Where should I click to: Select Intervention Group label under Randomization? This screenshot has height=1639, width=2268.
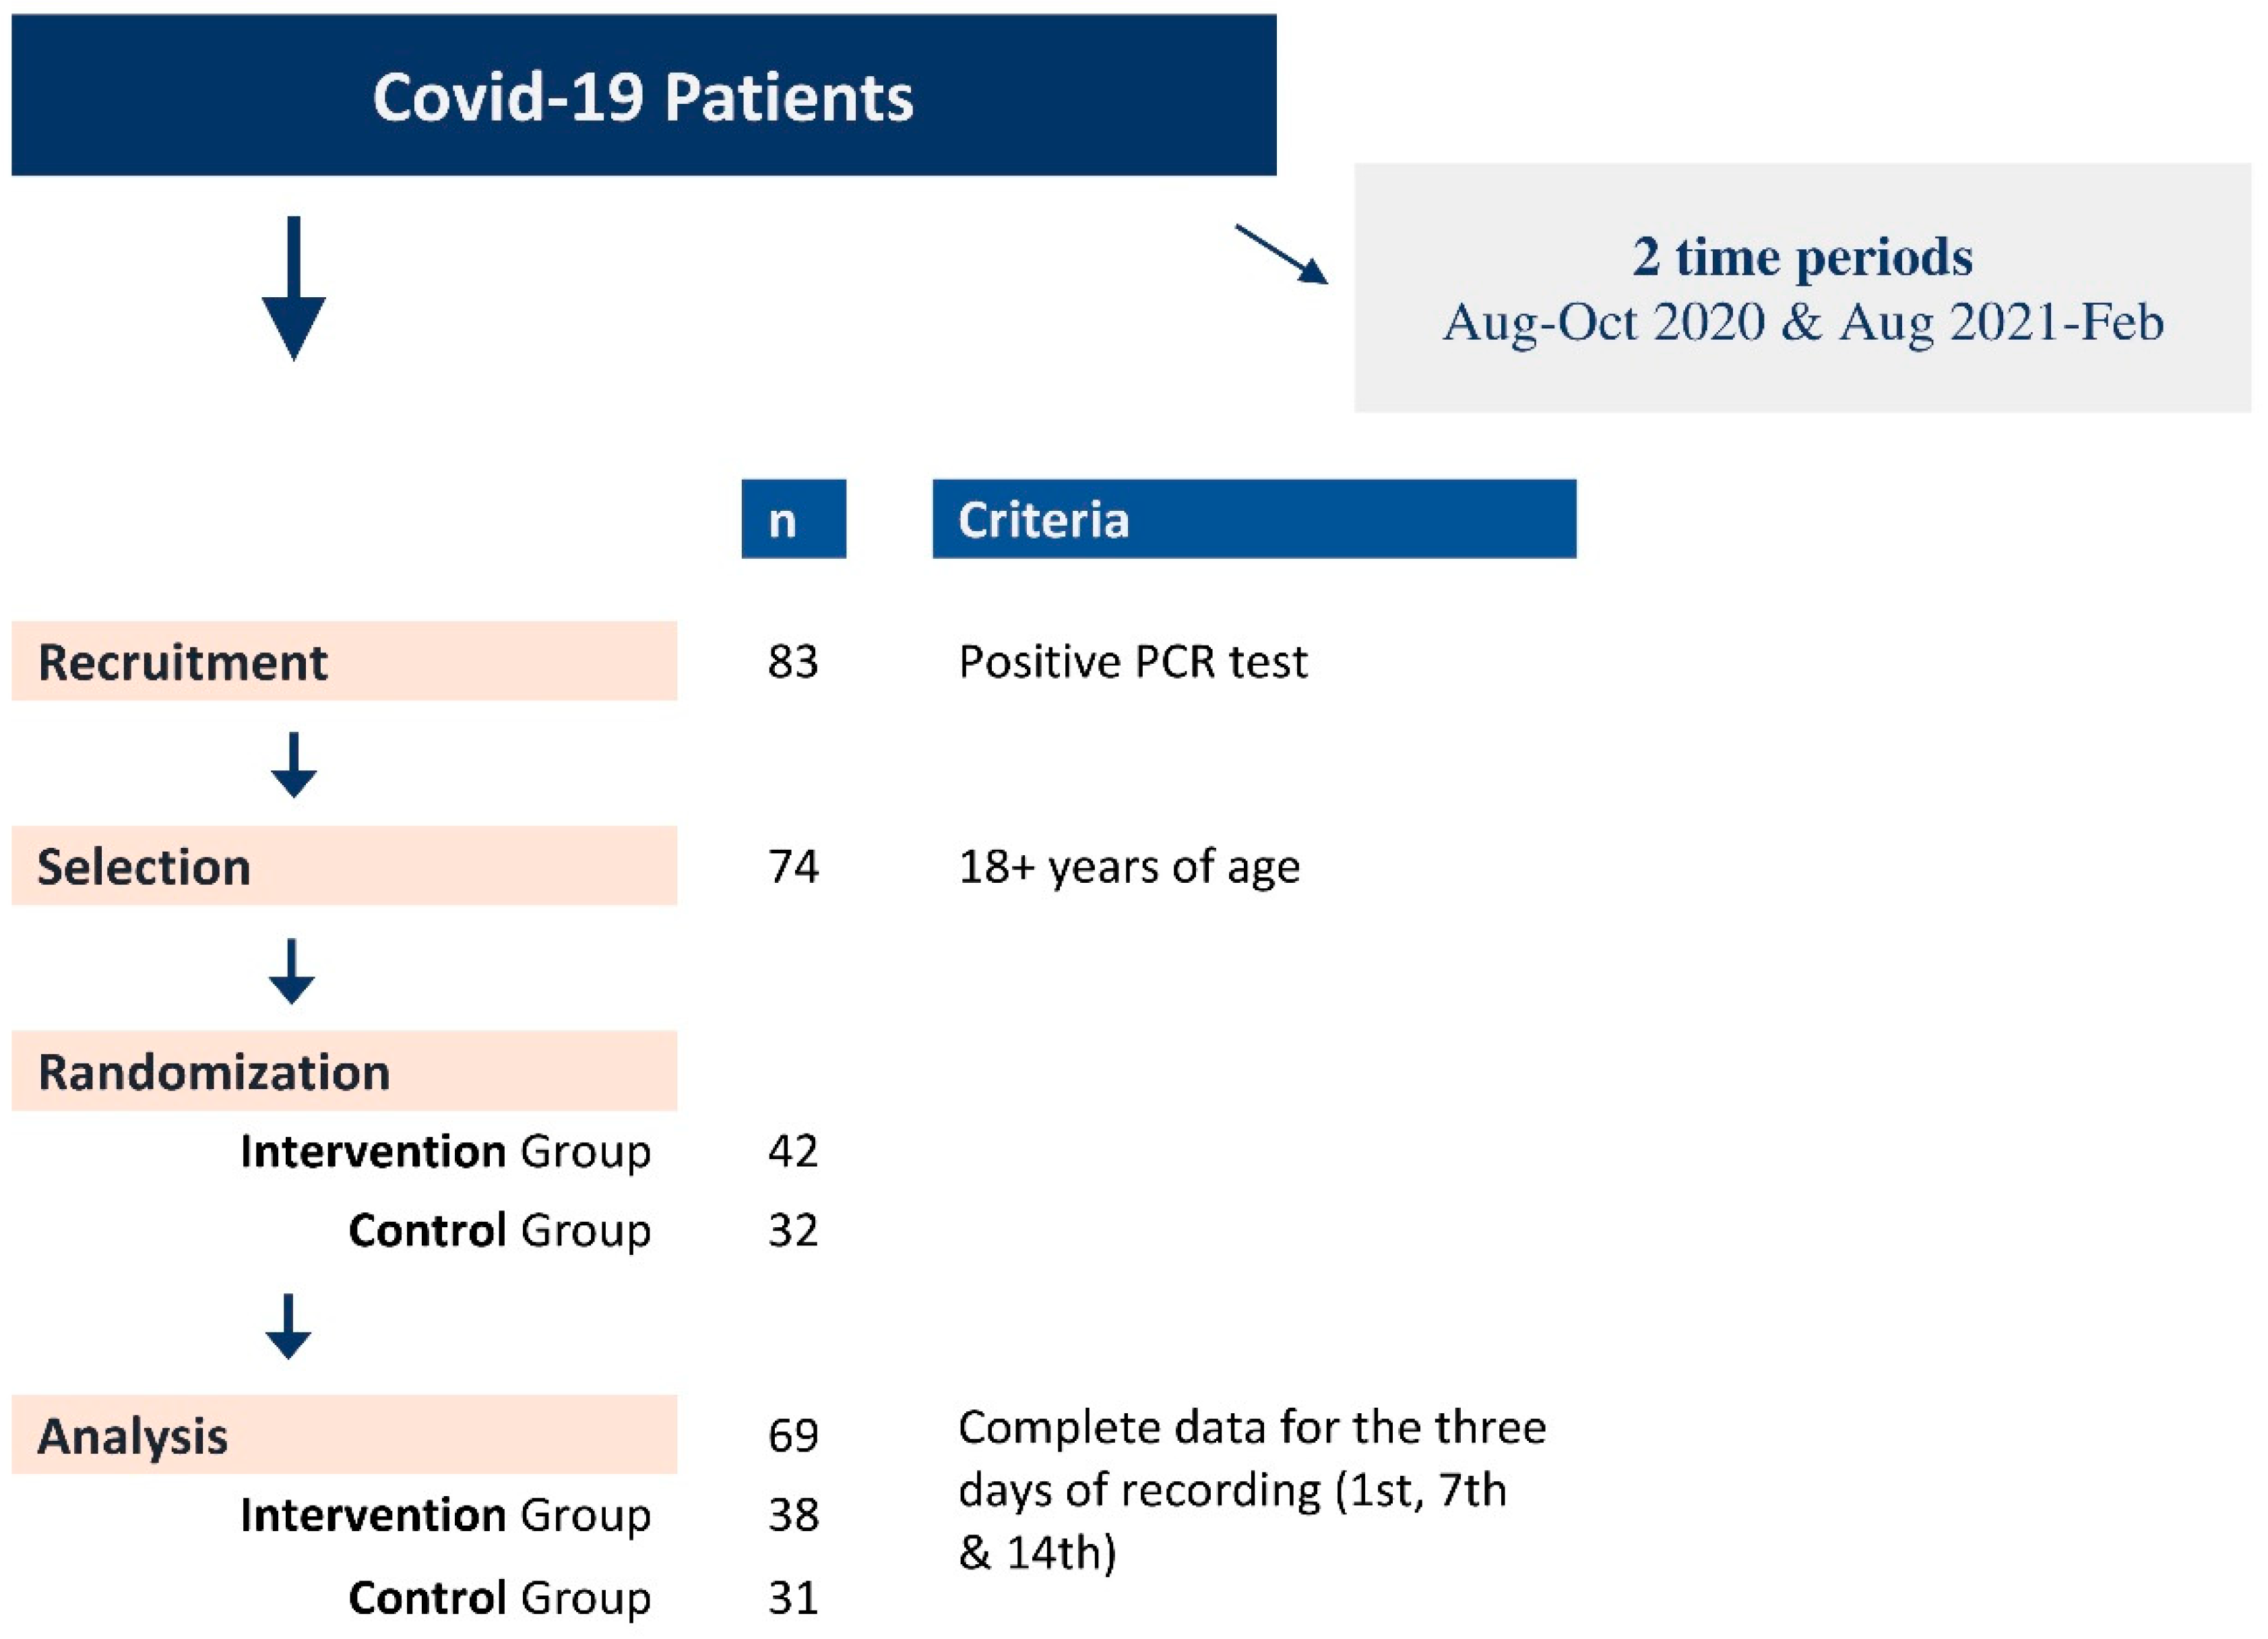tap(446, 1151)
